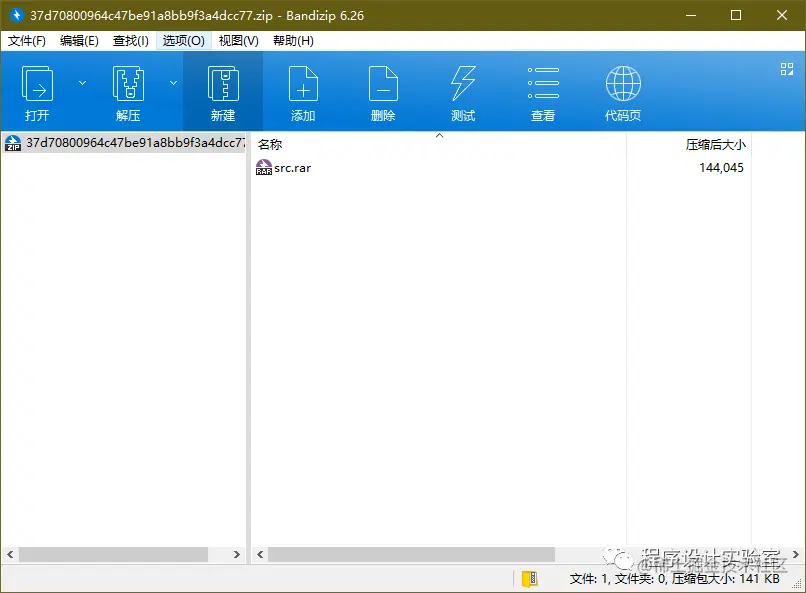Click right arrow of tree pane scrollbar
Image resolution: width=806 pixels, height=593 pixels.
pyautogui.click(x=236, y=554)
